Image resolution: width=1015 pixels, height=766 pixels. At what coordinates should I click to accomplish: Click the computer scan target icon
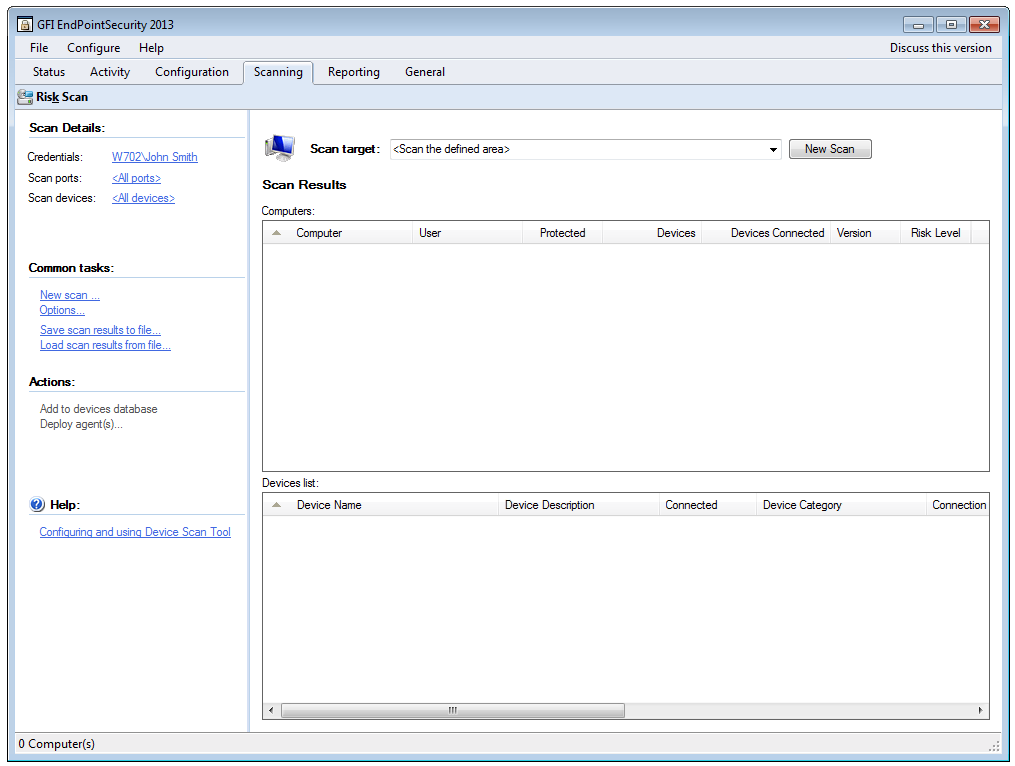280,148
